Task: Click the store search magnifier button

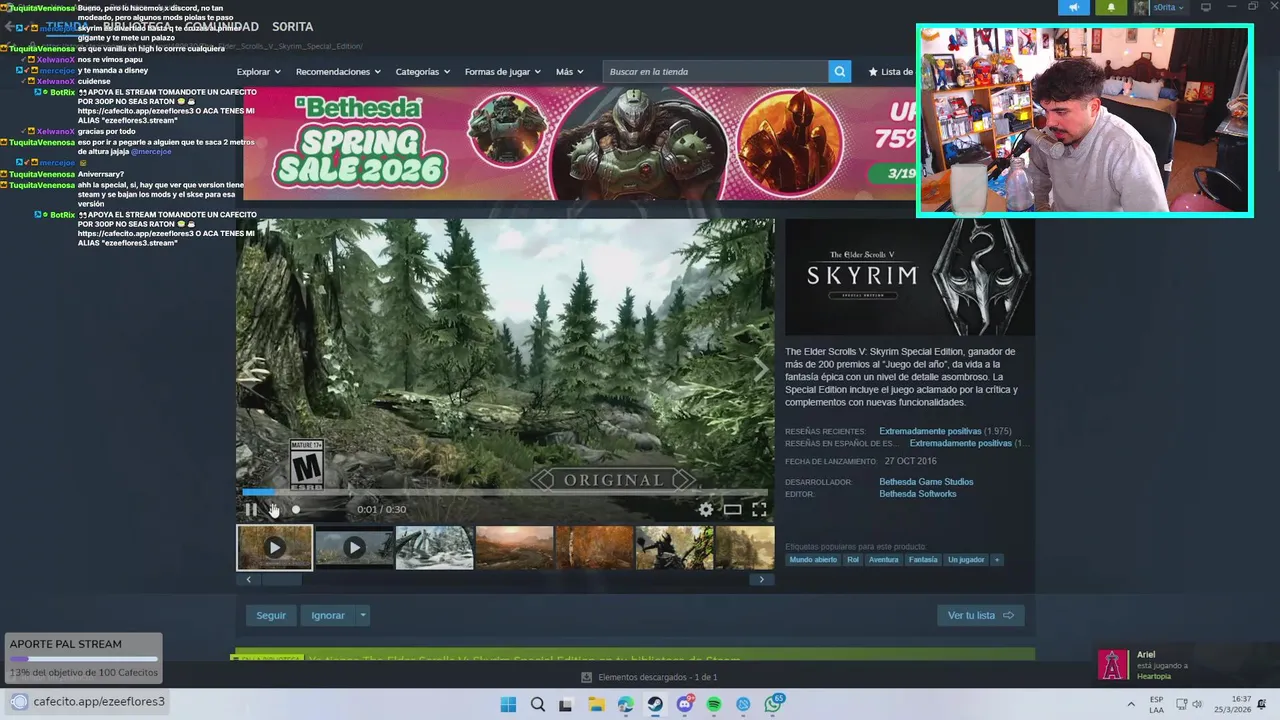Action: click(840, 71)
